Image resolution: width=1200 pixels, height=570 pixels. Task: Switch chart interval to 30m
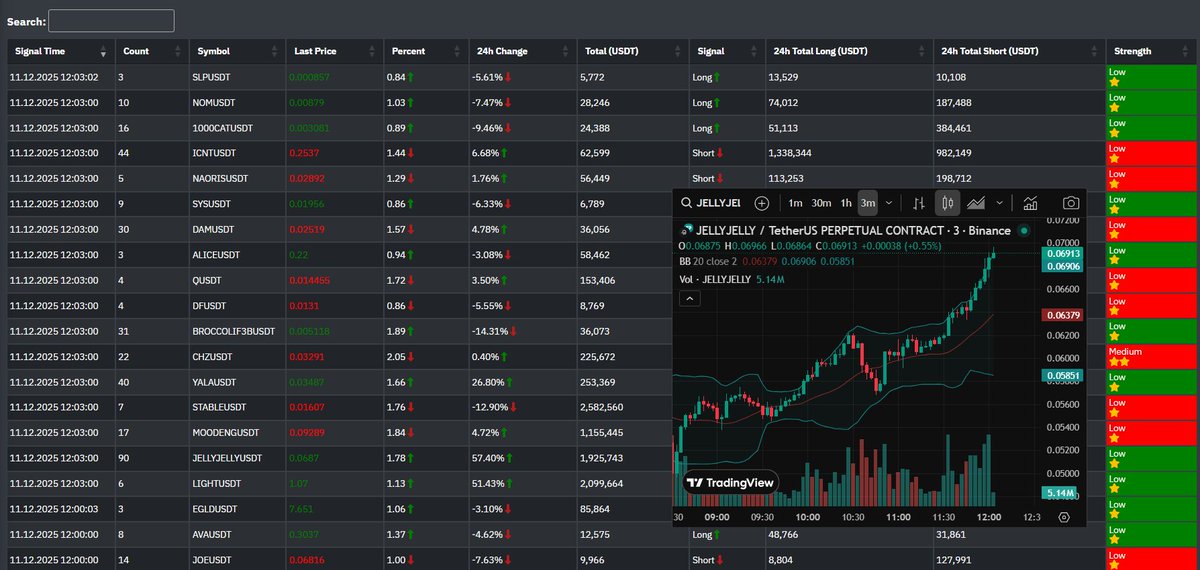pos(821,203)
